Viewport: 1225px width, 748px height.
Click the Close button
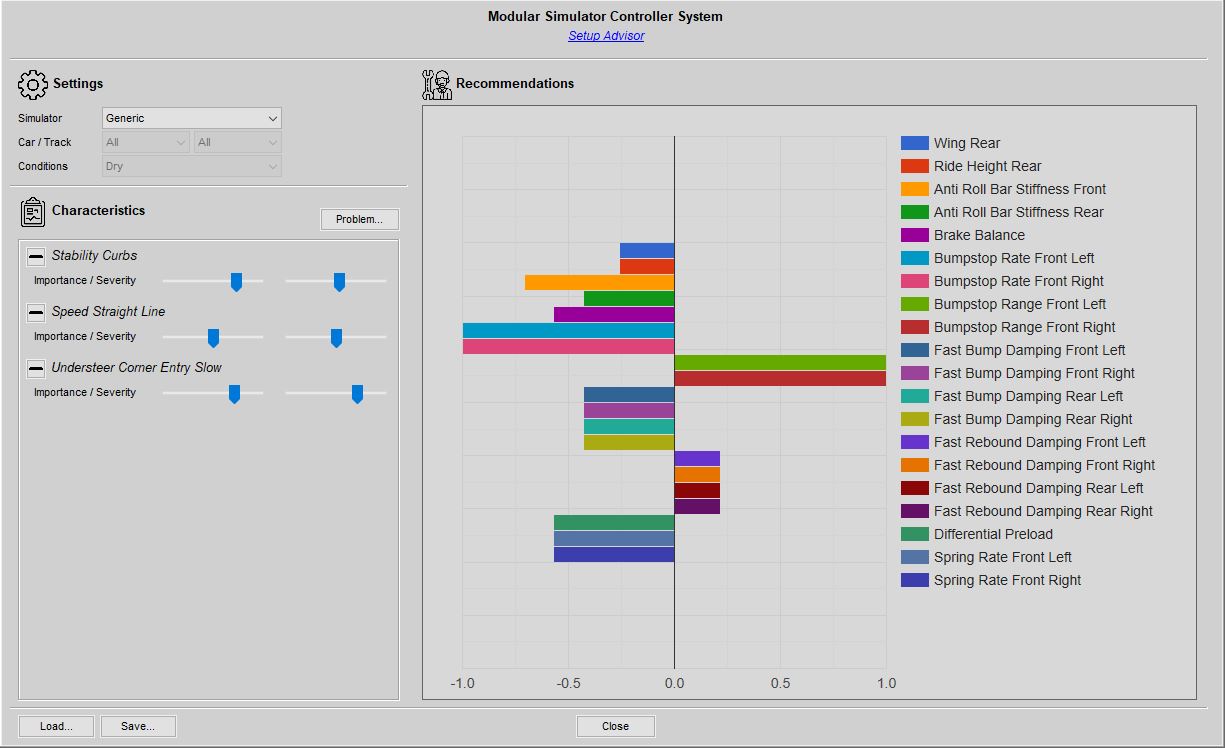click(x=616, y=726)
